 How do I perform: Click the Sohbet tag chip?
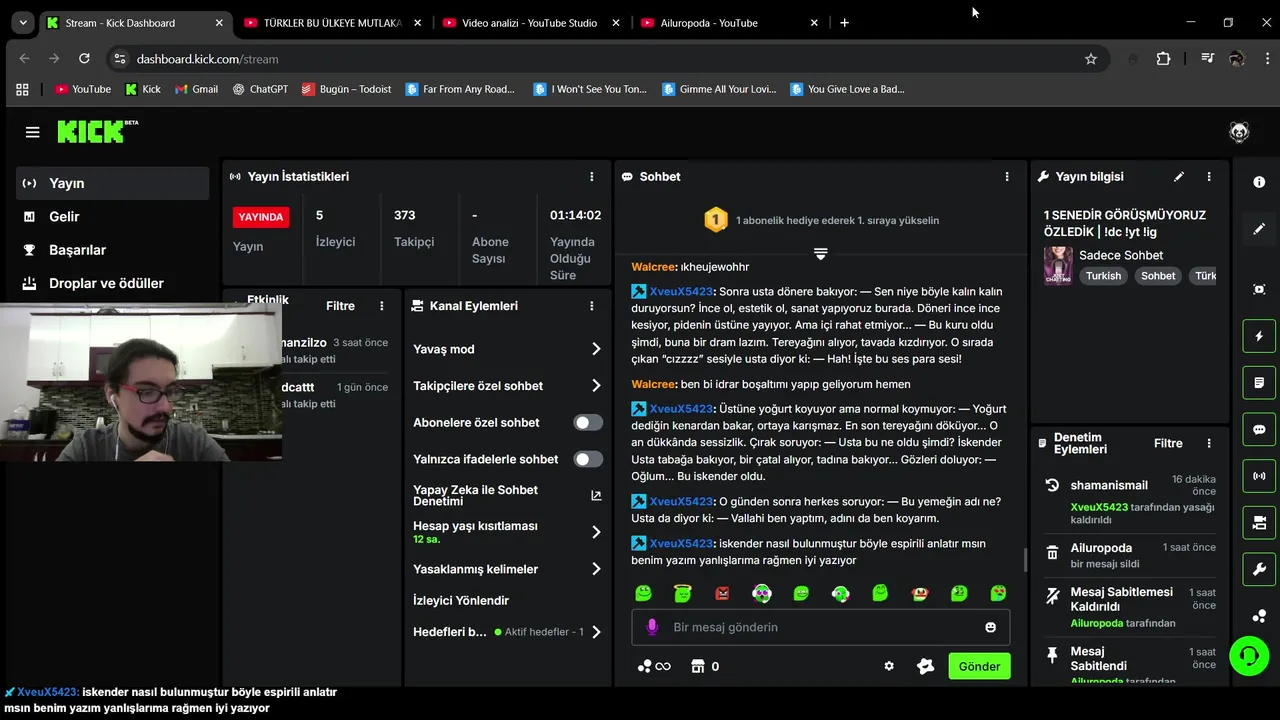click(1158, 276)
